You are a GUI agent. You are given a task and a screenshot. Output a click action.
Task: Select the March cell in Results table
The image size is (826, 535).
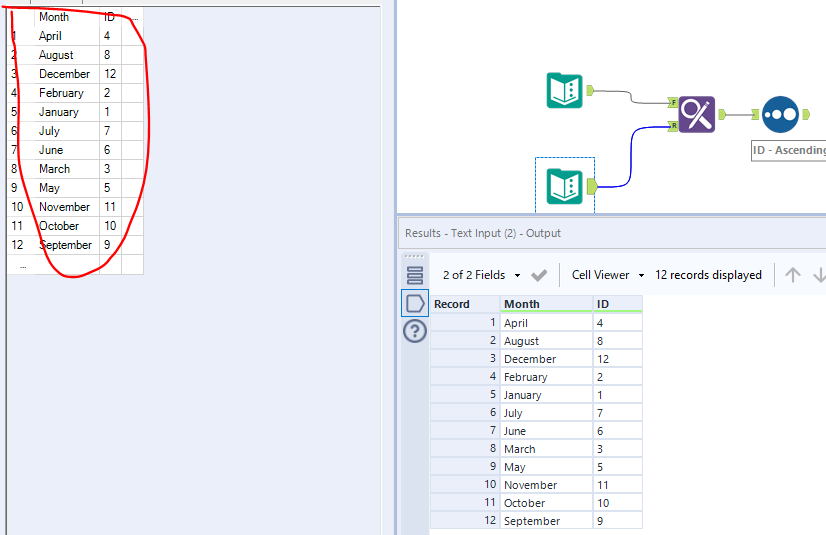tap(546, 449)
